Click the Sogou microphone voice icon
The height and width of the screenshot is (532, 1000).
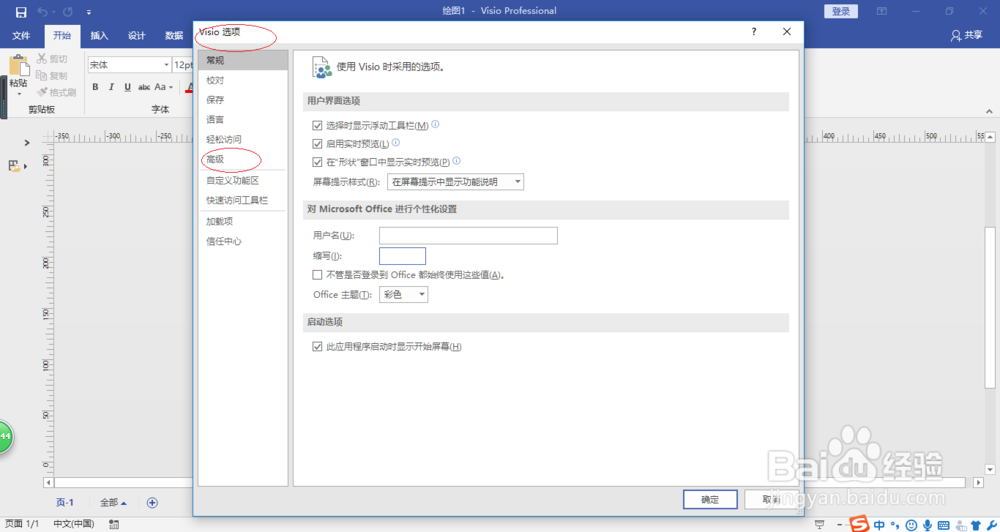[x=928, y=525]
